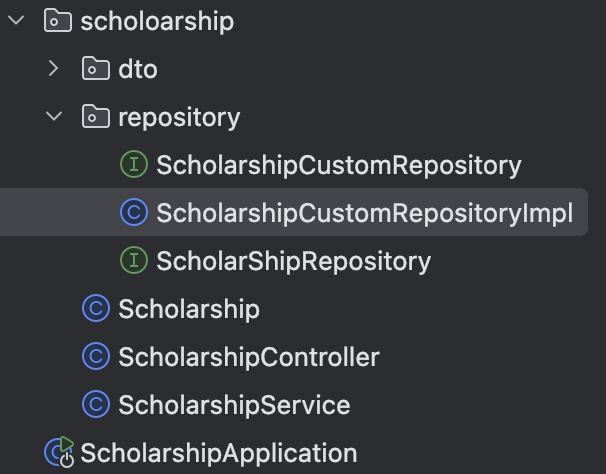Image resolution: width=606 pixels, height=474 pixels.
Task: Click ScholarshipCustomRepository green interface icon
Action: pyautogui.click(x=134, y=164)
